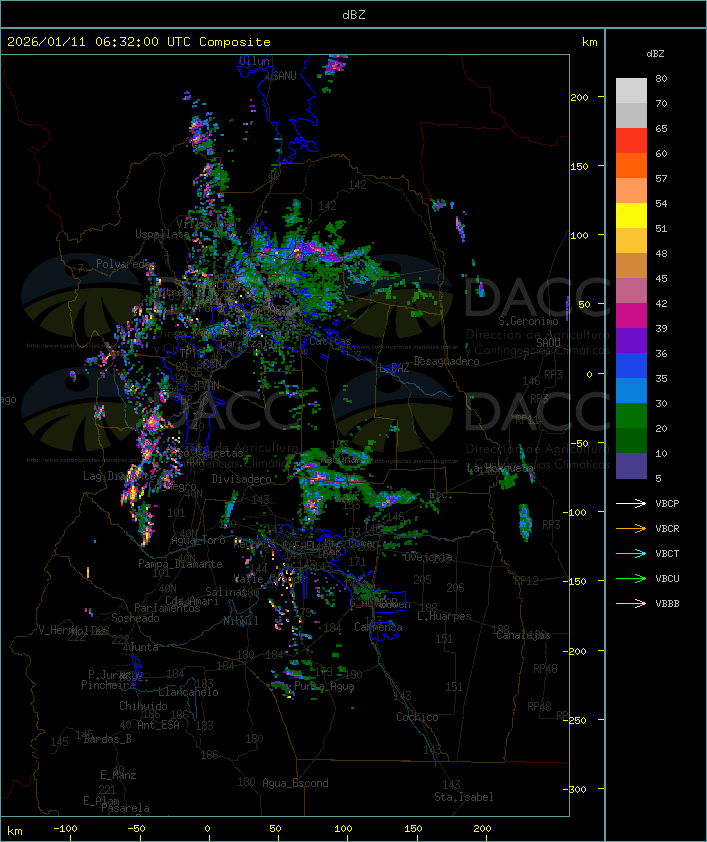
Task: Select the Sta.Isabel label on the map
Action: (463, 797)
